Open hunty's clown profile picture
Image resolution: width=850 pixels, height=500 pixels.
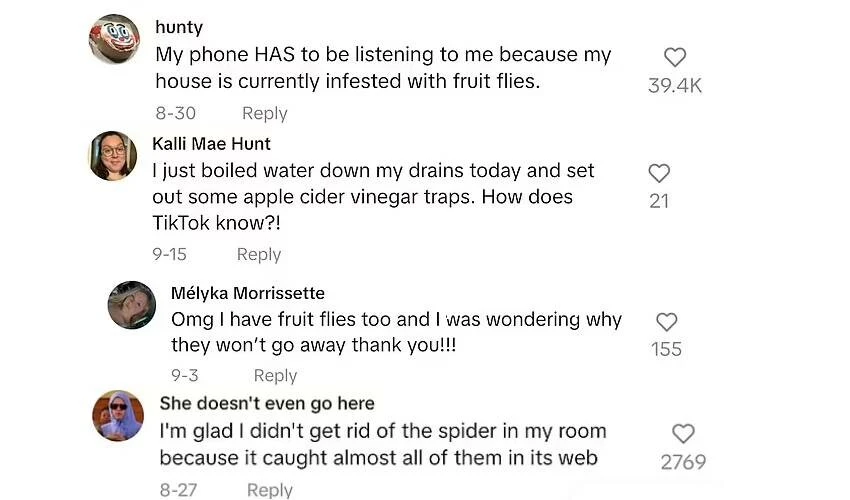114,39
